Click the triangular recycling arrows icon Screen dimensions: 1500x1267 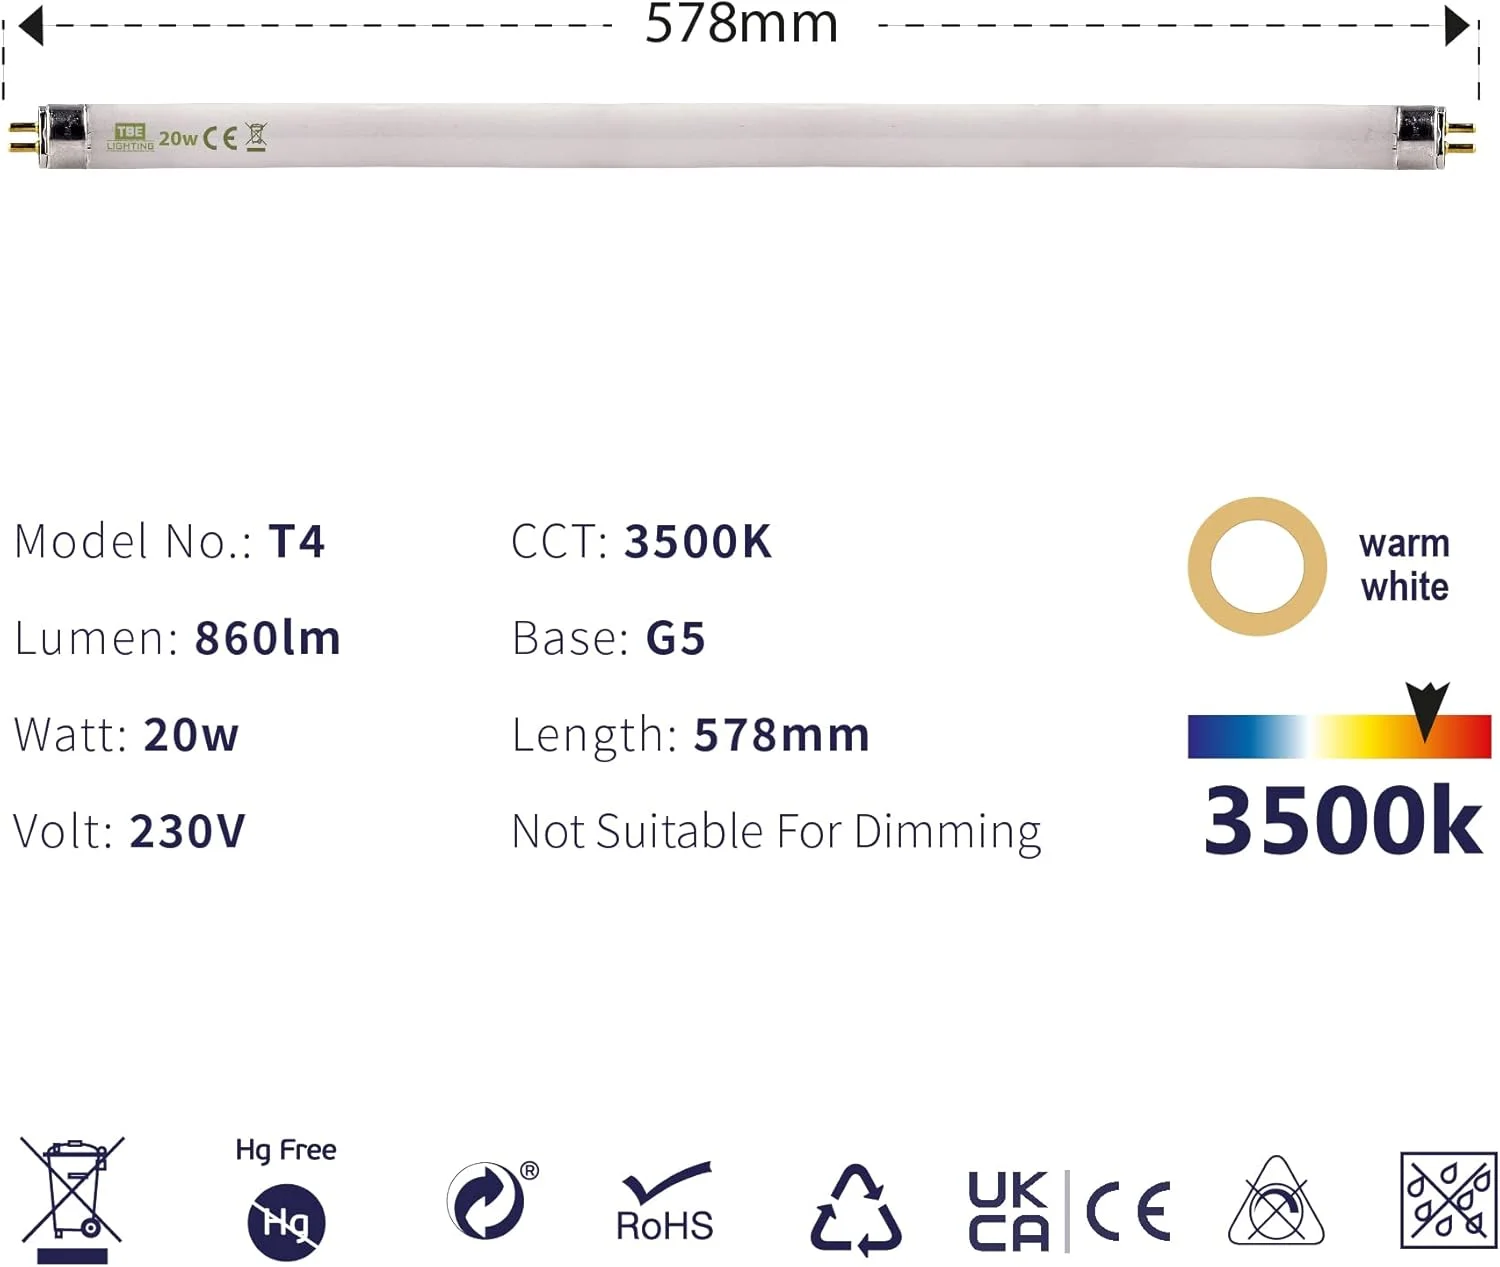pos(856,1208)
